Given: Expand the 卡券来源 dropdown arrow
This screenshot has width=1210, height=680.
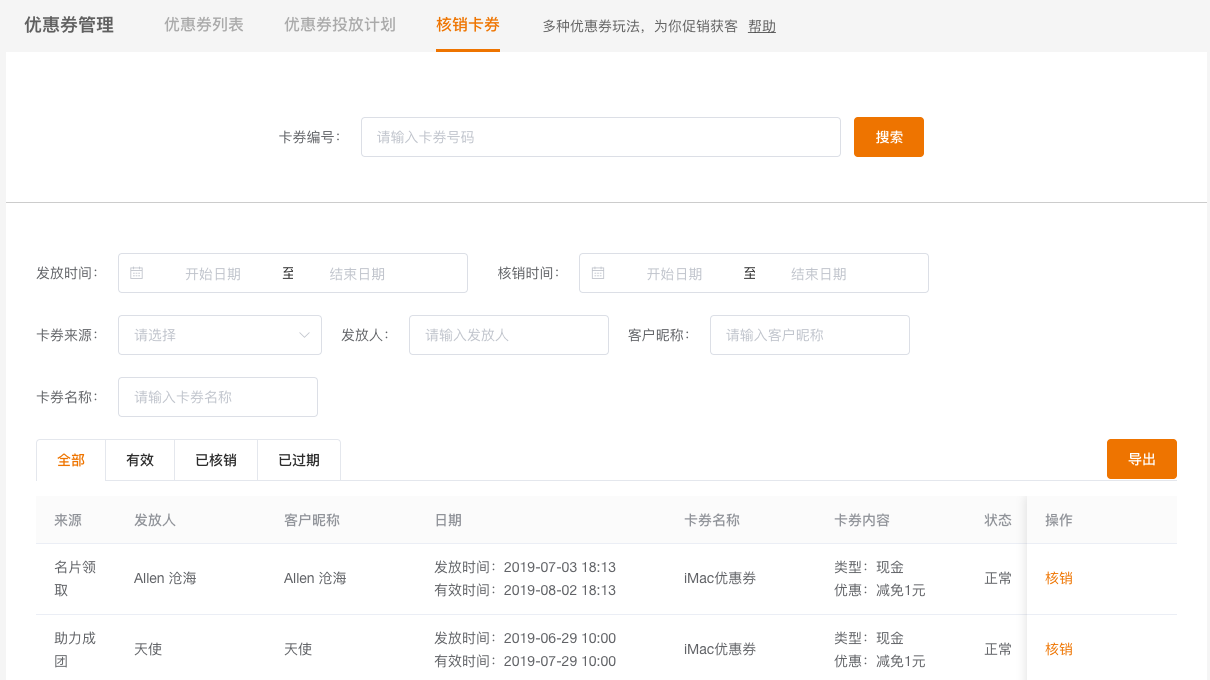Looking at the screenshot, I should coord(305,335).
